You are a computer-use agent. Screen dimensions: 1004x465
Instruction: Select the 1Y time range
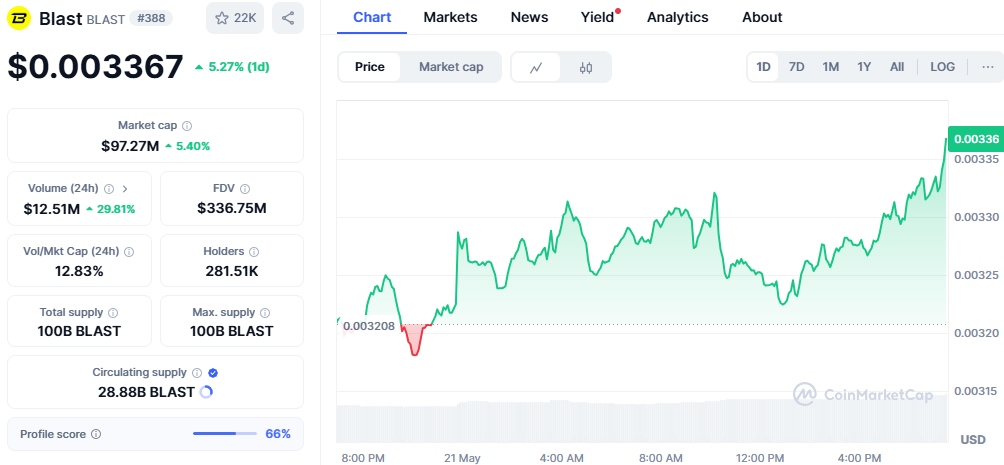coord(864,67)
